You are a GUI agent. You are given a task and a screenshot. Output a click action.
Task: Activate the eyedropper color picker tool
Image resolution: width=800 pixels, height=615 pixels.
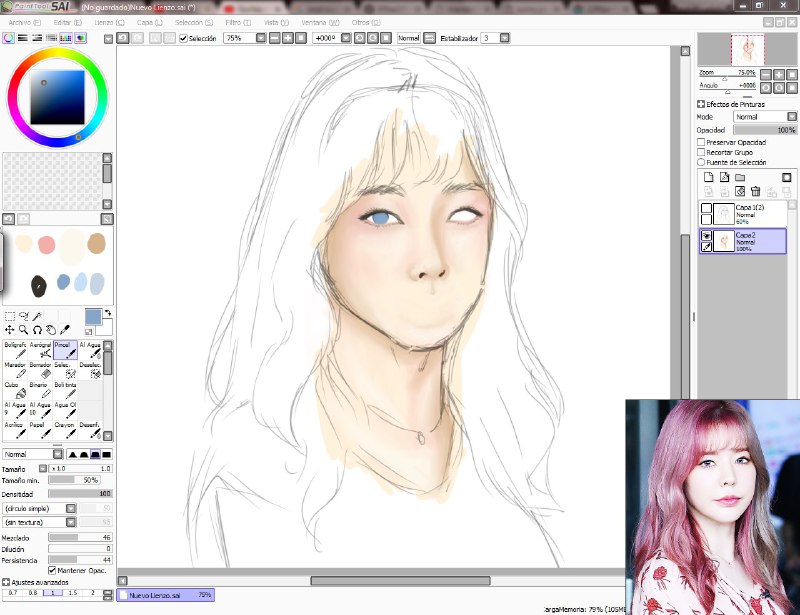click(x=64, y=329)
